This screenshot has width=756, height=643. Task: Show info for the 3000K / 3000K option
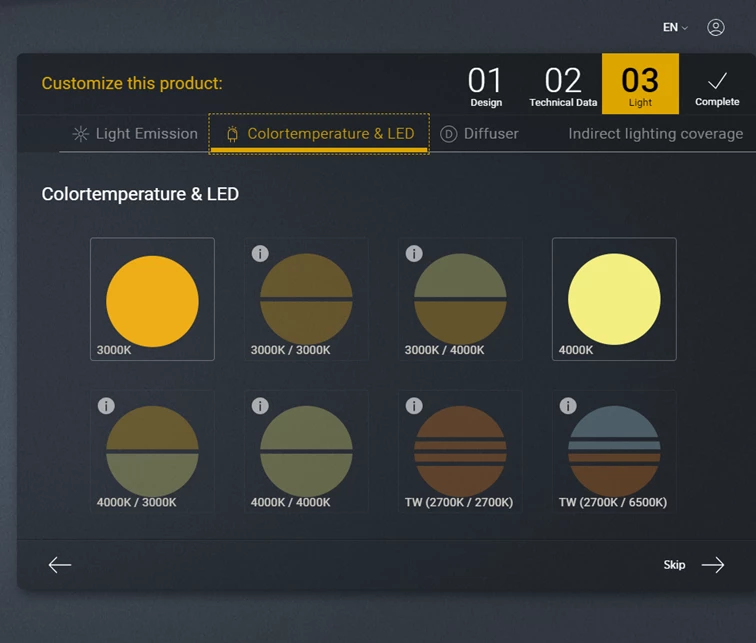pos(260,254)
